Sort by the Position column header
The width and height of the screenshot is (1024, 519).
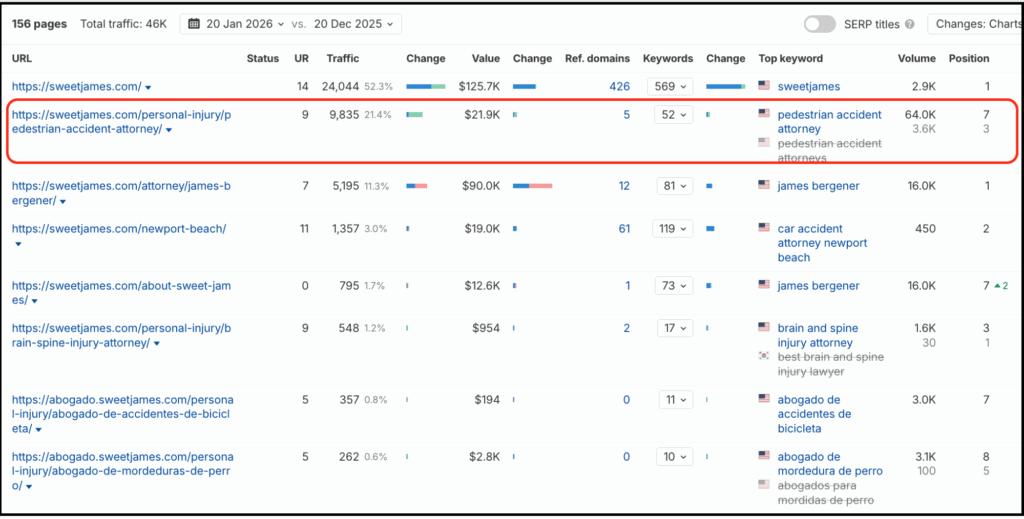(x=969, y=58)
